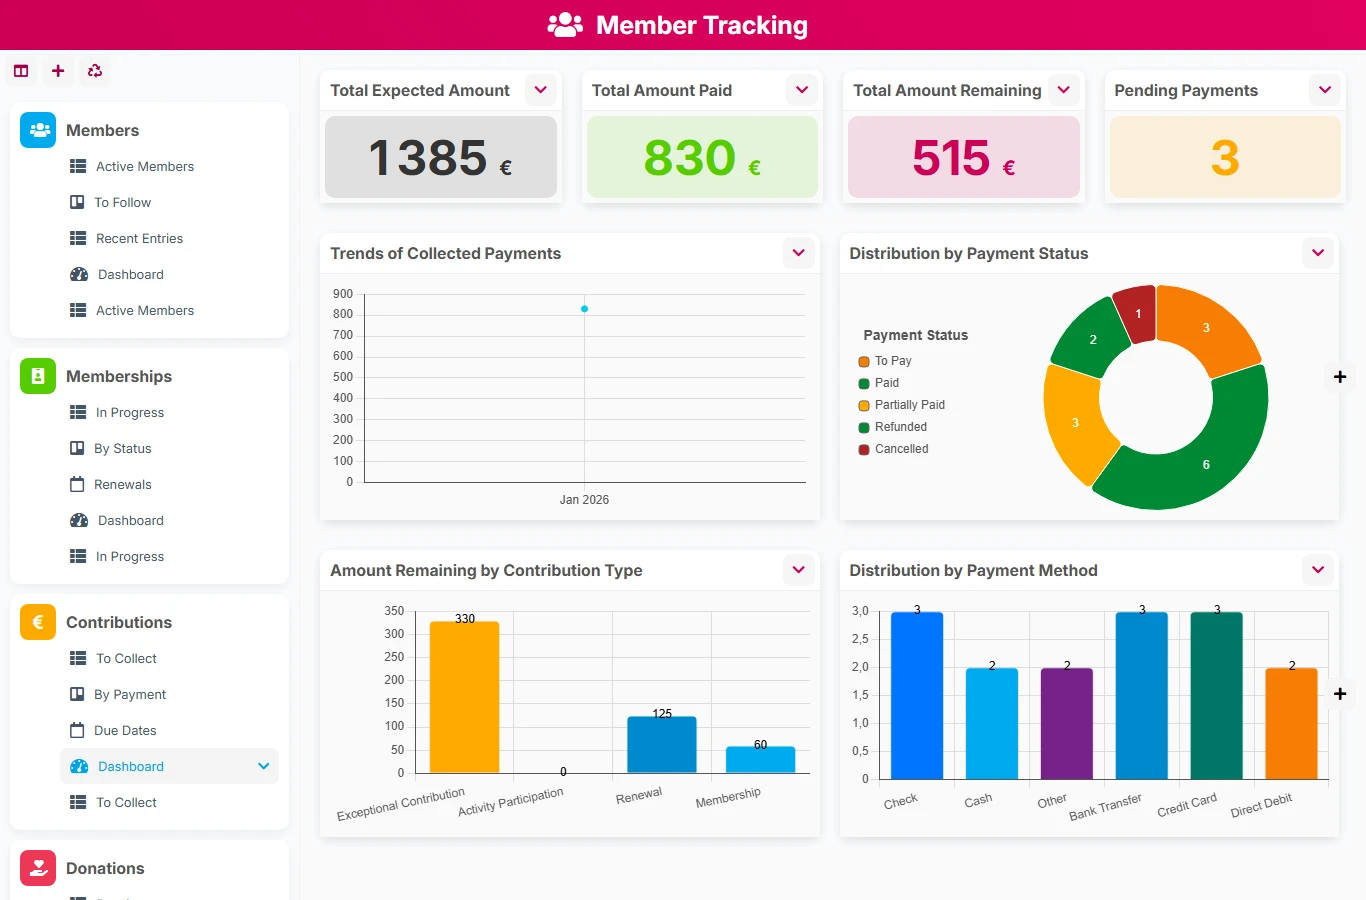Expand Distribution by Payment Status chevron
1366x900 pixels.
tap(1318, 253)
